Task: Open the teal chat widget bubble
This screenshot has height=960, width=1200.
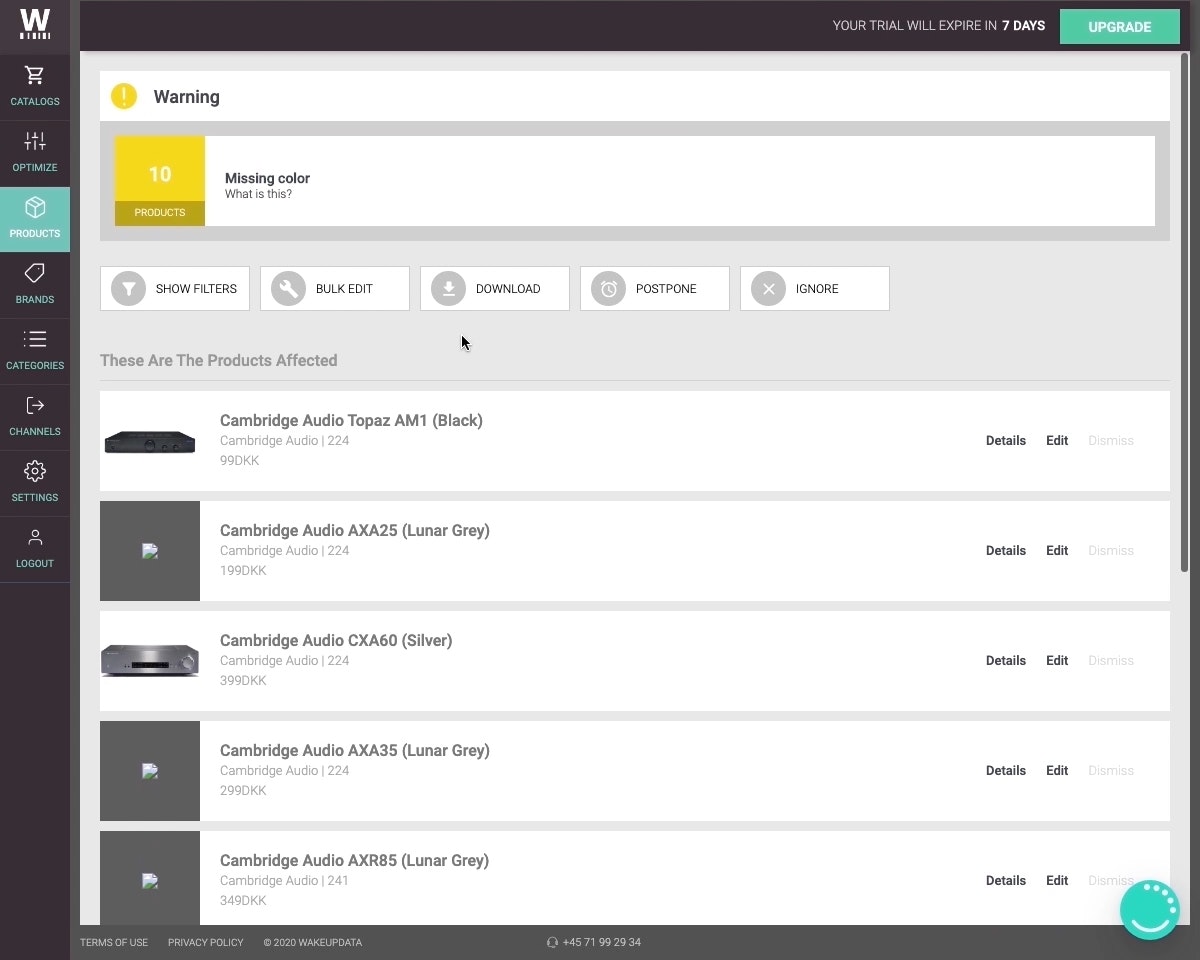Action: [1150, 909]
